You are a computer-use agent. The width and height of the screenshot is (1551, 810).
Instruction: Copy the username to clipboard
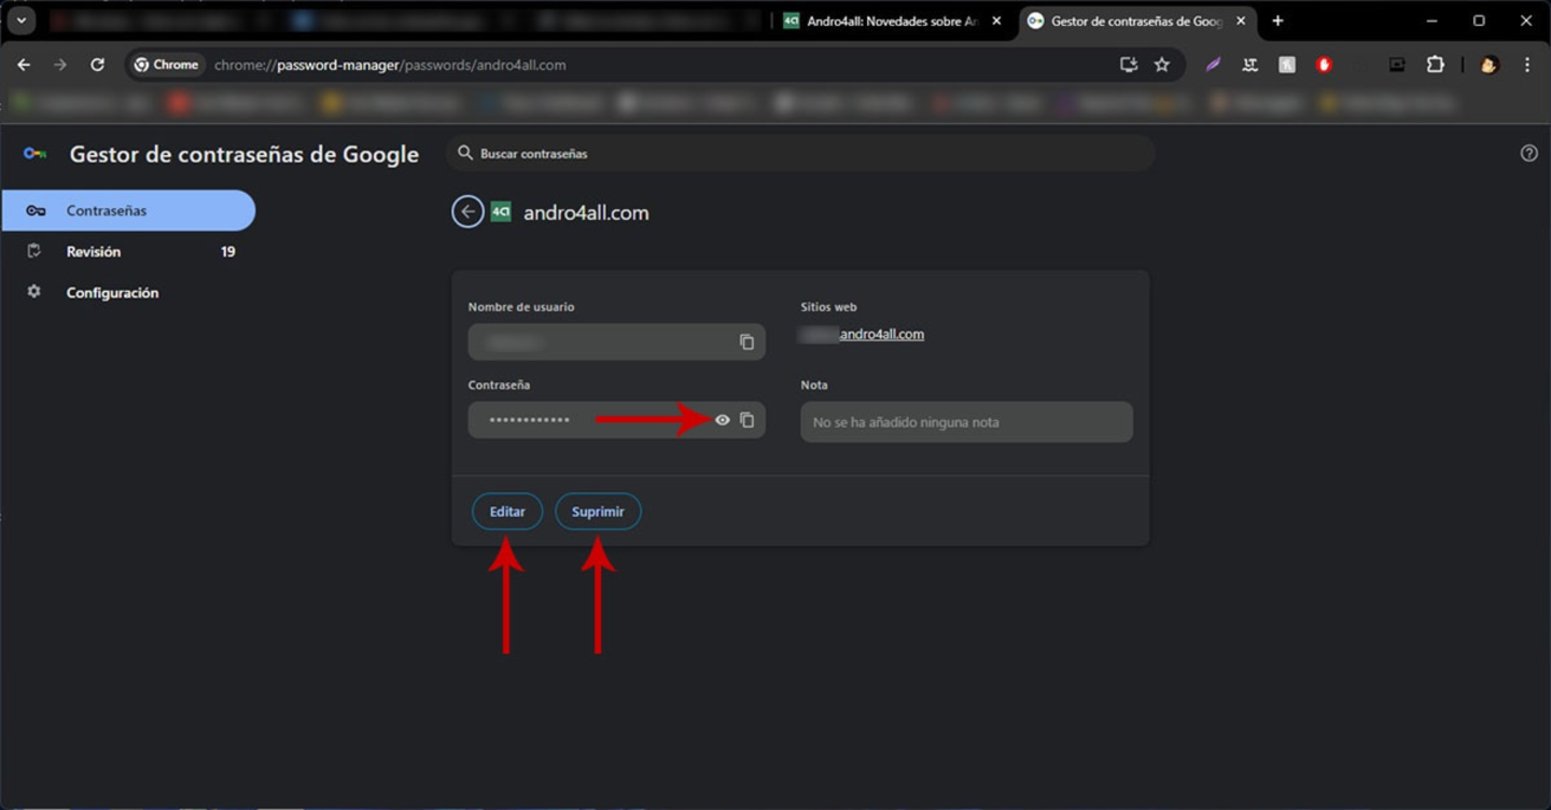[746, 342]
